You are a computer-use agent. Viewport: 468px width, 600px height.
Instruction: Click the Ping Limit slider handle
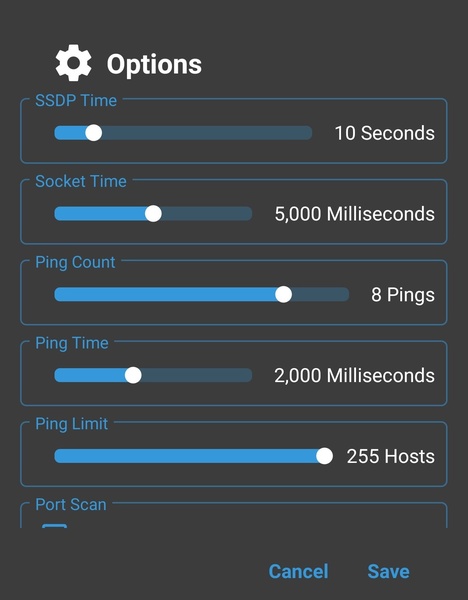(325, 456)
